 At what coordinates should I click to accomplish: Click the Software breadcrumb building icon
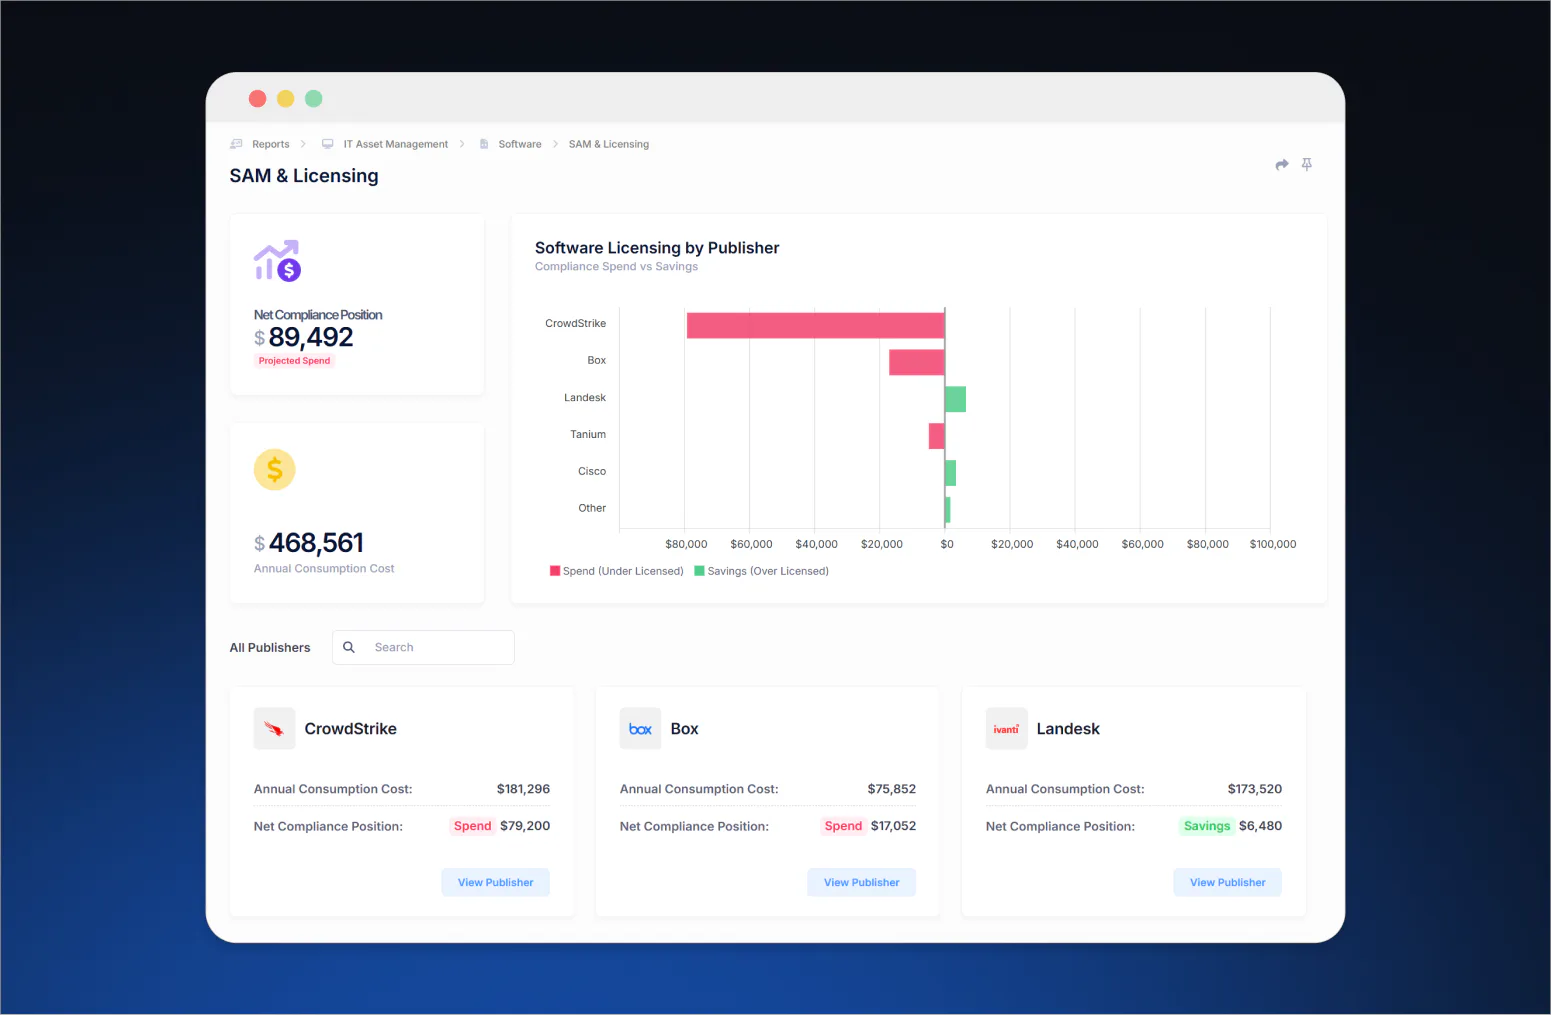tap(484, 144)
